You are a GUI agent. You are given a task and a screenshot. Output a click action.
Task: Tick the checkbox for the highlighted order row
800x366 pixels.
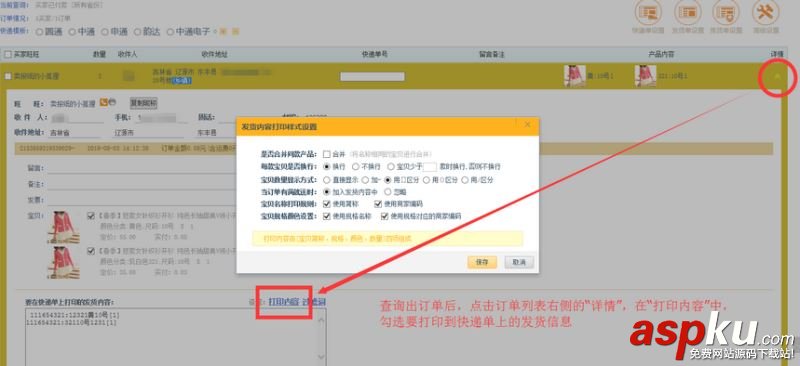(x=7, y=76)
